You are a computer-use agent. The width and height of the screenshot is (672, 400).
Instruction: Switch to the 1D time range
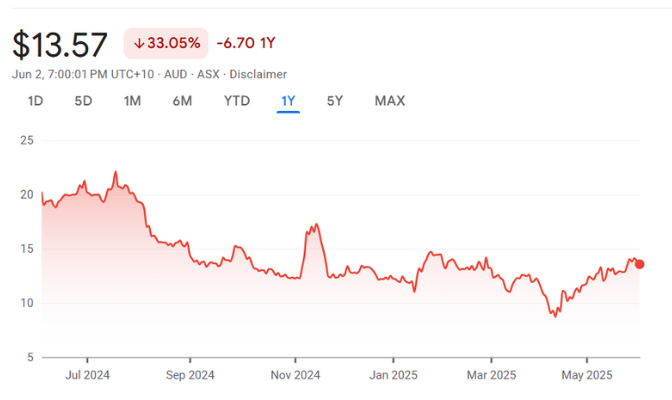click(x=35, y=100)
